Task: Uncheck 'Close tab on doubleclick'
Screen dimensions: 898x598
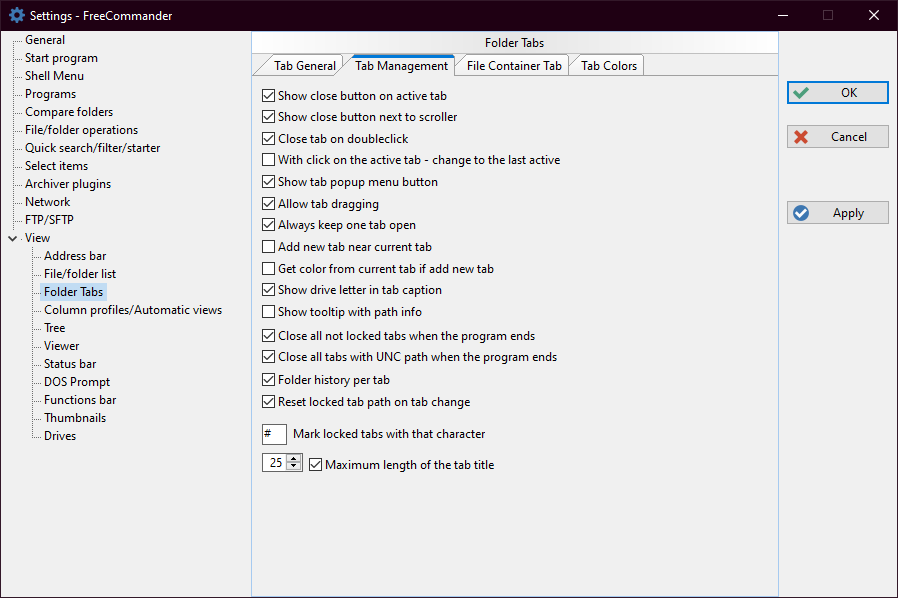Action: click(268, 139)
